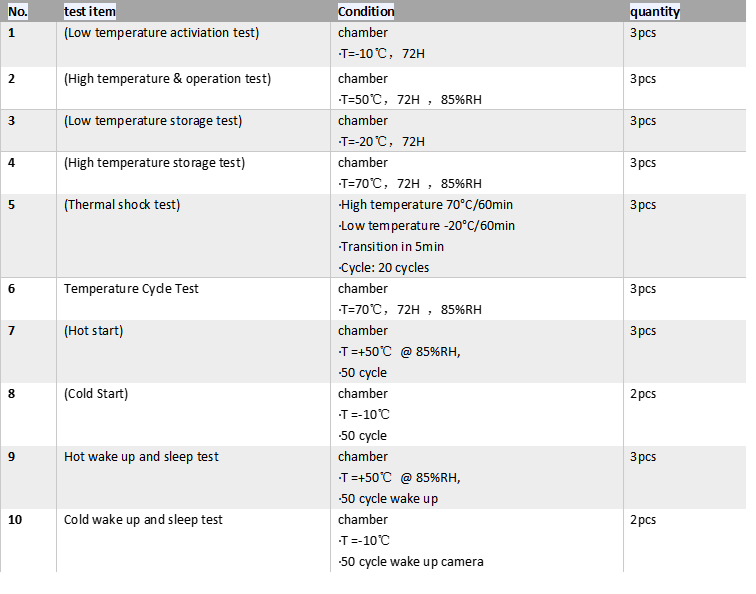Click the 'No.' column header

pos(18,12)
